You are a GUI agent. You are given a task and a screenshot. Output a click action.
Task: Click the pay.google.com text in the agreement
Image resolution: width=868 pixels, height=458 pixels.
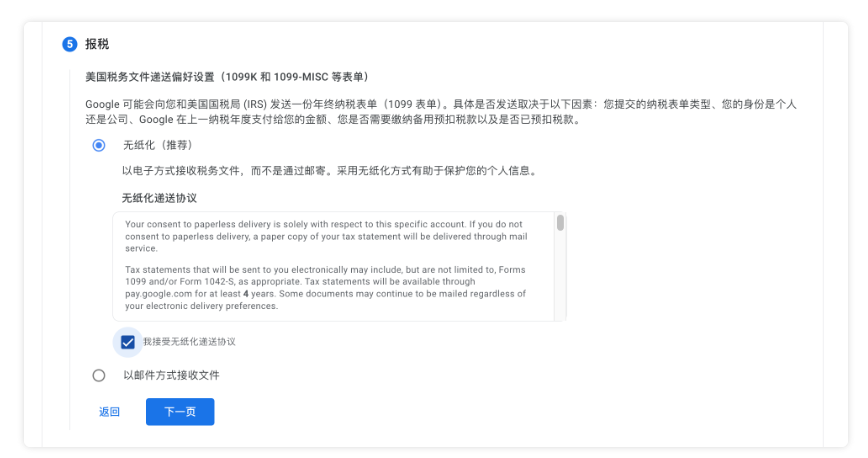pos(158,294)
